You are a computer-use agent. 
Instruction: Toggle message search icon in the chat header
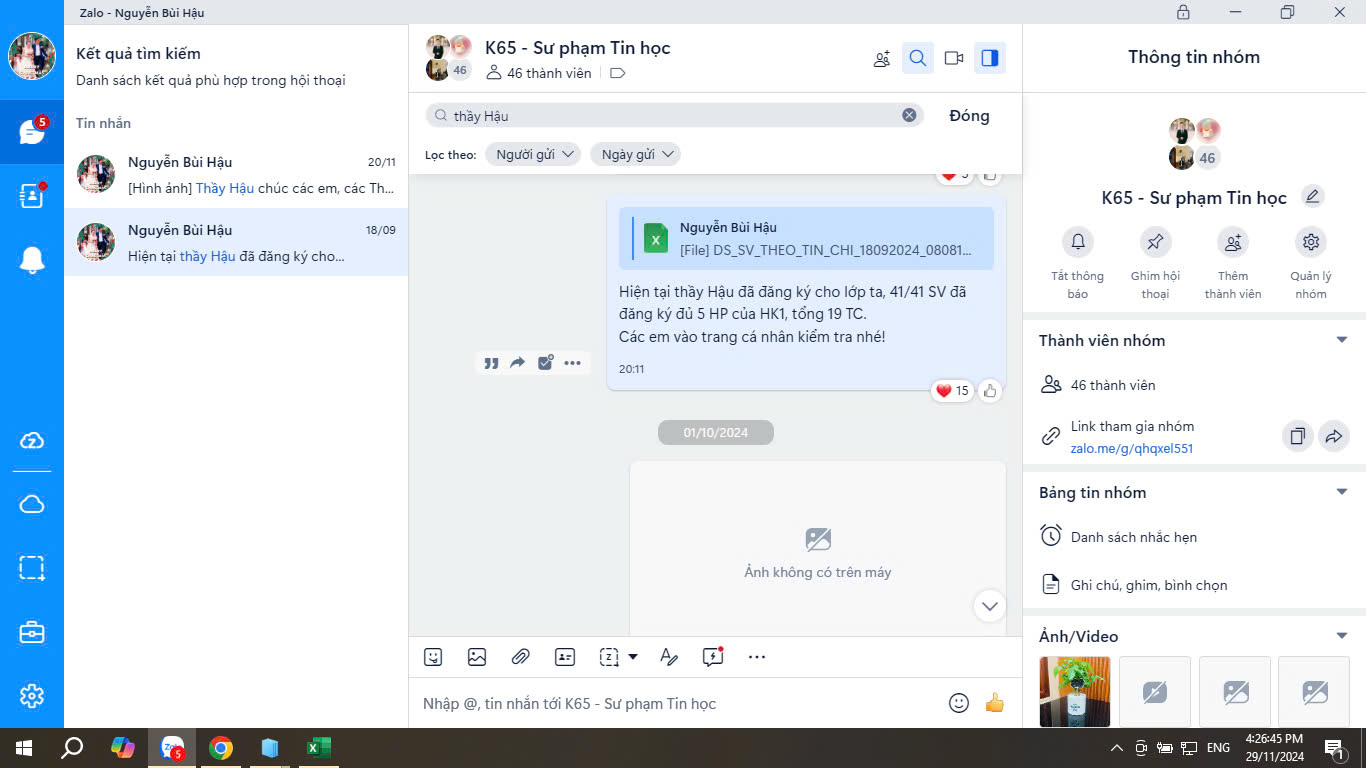[918, 58]
